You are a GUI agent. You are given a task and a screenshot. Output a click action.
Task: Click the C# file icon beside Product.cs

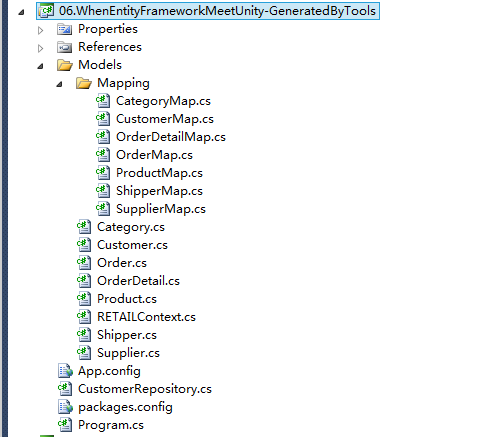(84, 299)
